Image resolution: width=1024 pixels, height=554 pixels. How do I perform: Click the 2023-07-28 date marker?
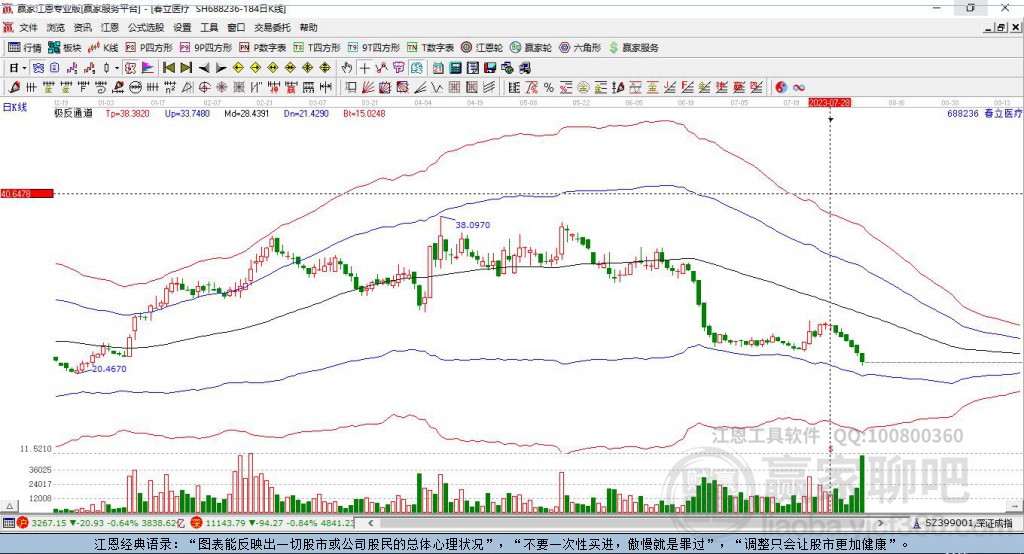click(829, 103)
